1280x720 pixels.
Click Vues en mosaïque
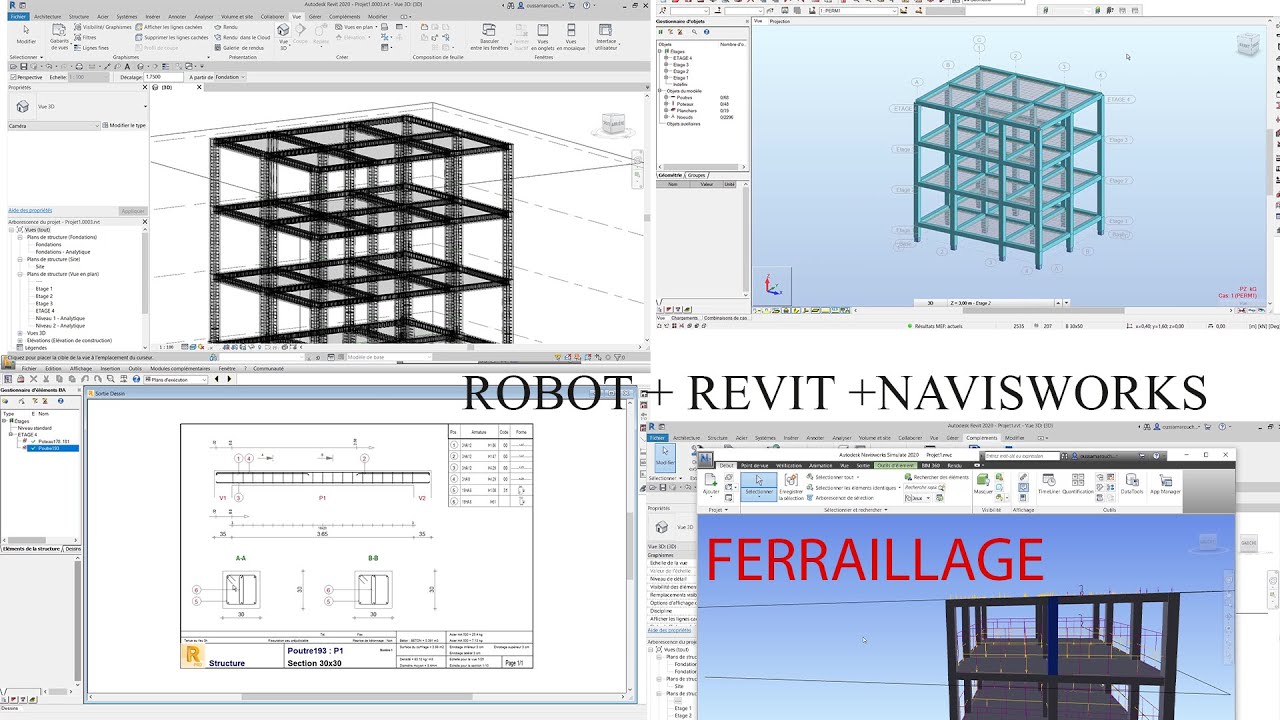(x=572, y=37)
